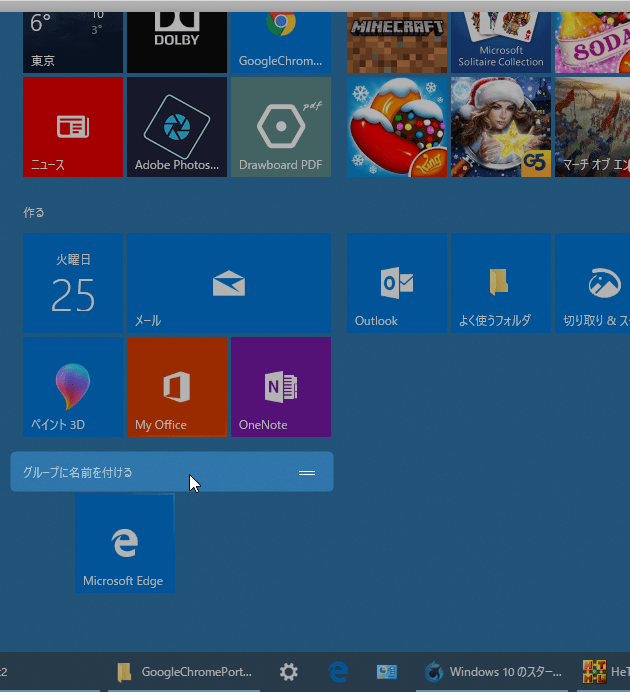Viewport: 630px width, 692px height.
Task: Open the King Candy Crush tile
Action: [397, 127]
